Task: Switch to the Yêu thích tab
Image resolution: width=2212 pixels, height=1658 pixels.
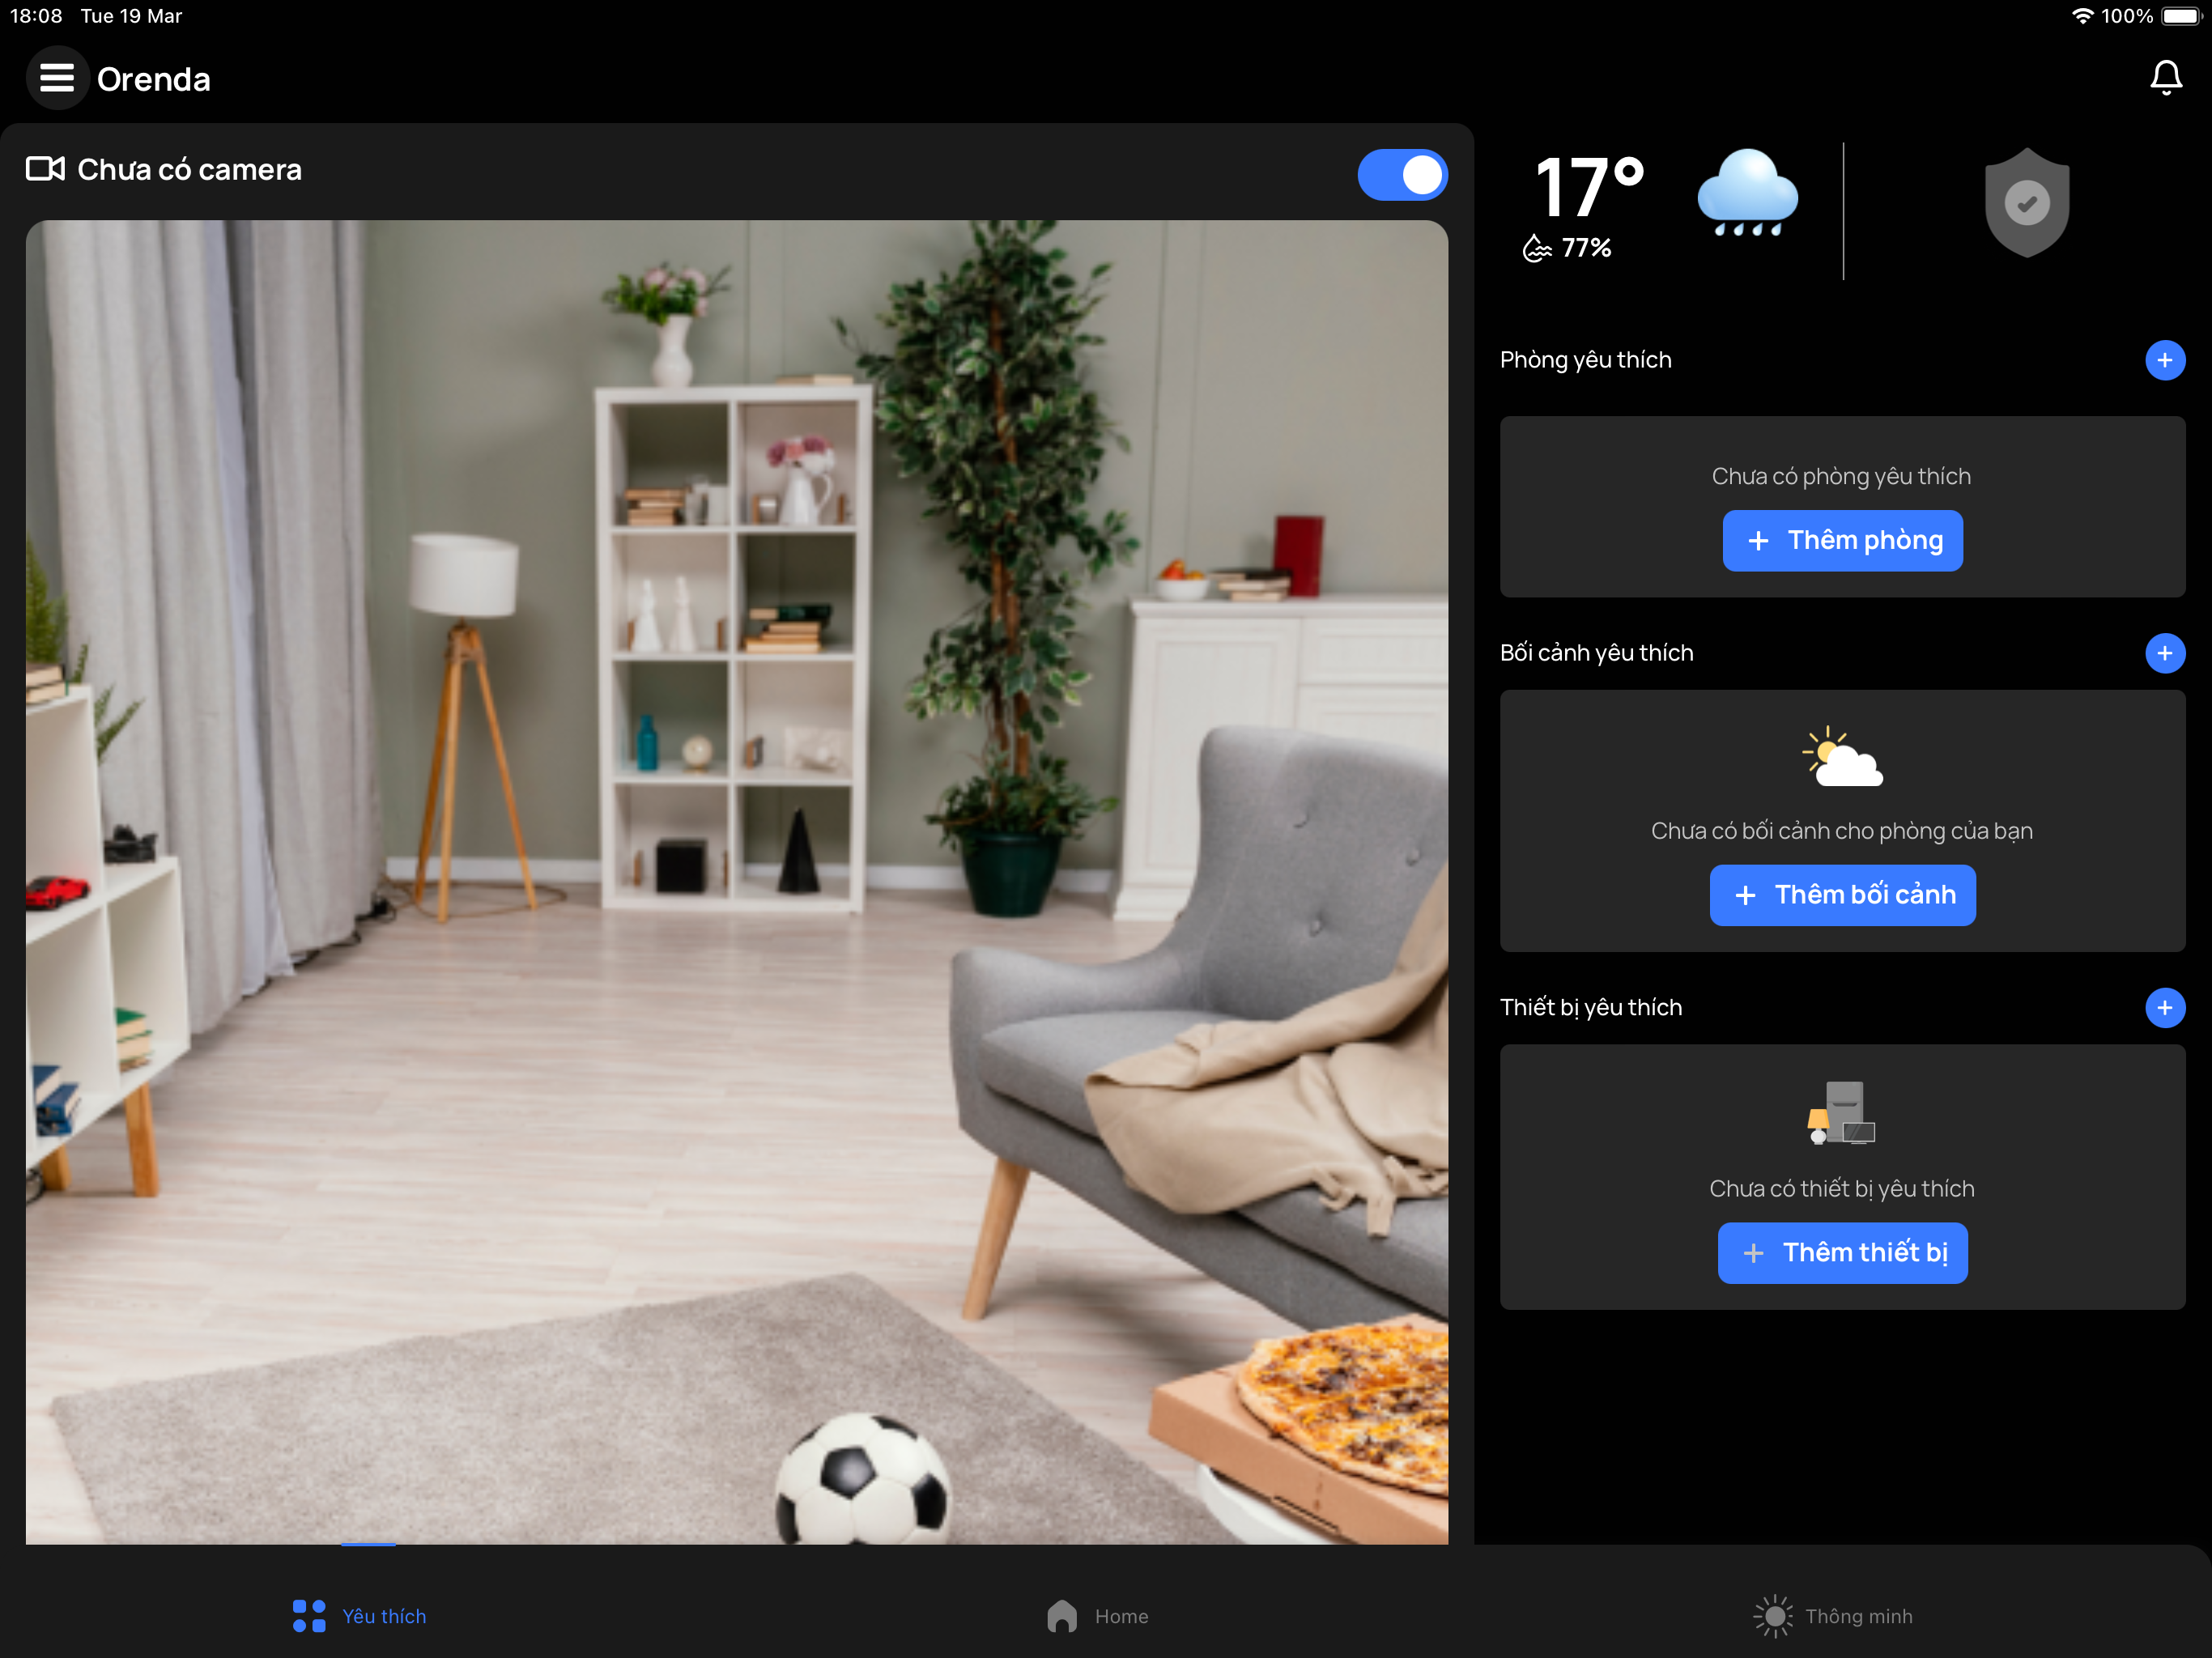Action: click(360, 1616)
